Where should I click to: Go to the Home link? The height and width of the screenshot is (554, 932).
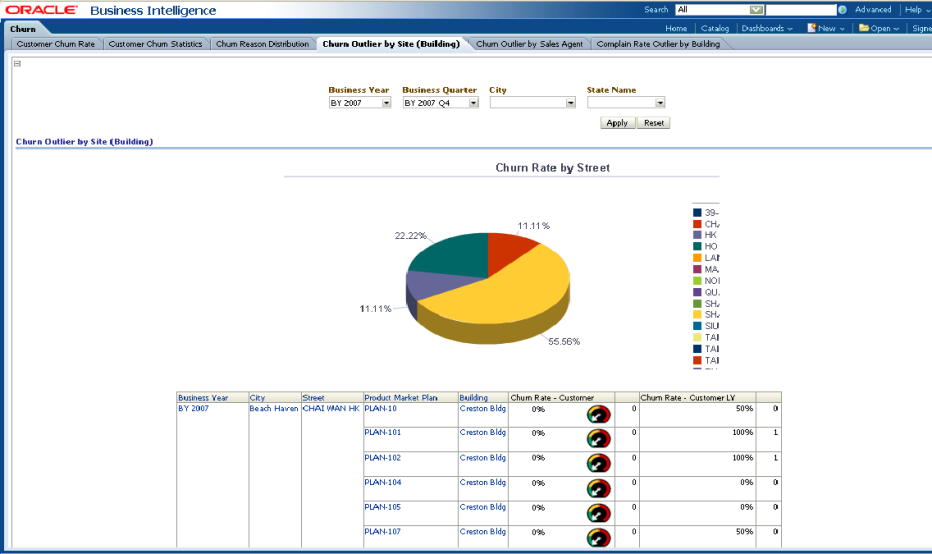676,28
